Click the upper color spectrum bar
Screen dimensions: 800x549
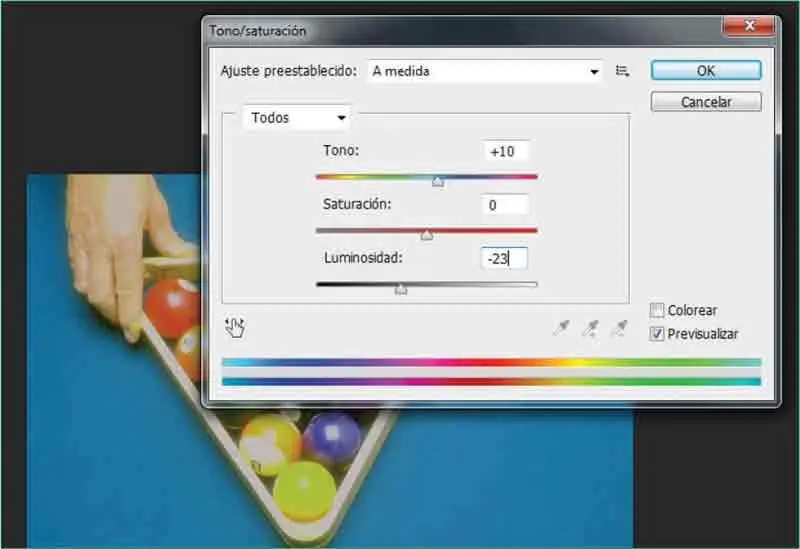[x=491, y=363]
